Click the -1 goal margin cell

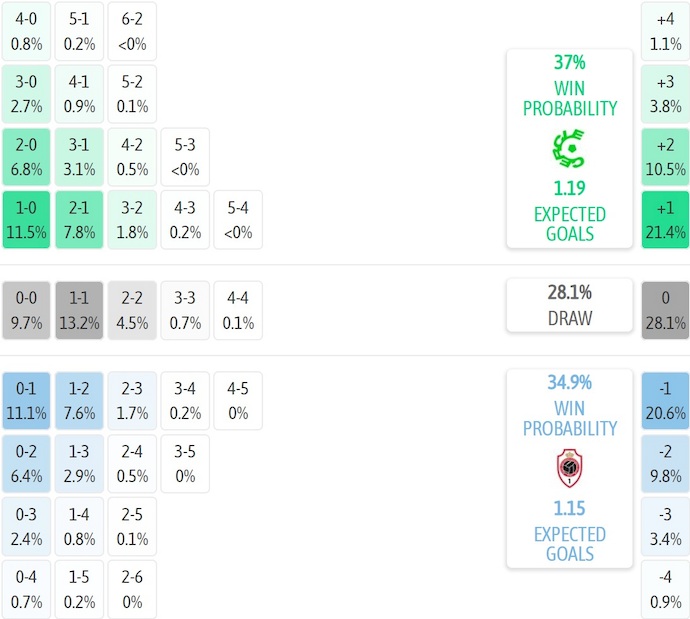[x=665, y=400]
